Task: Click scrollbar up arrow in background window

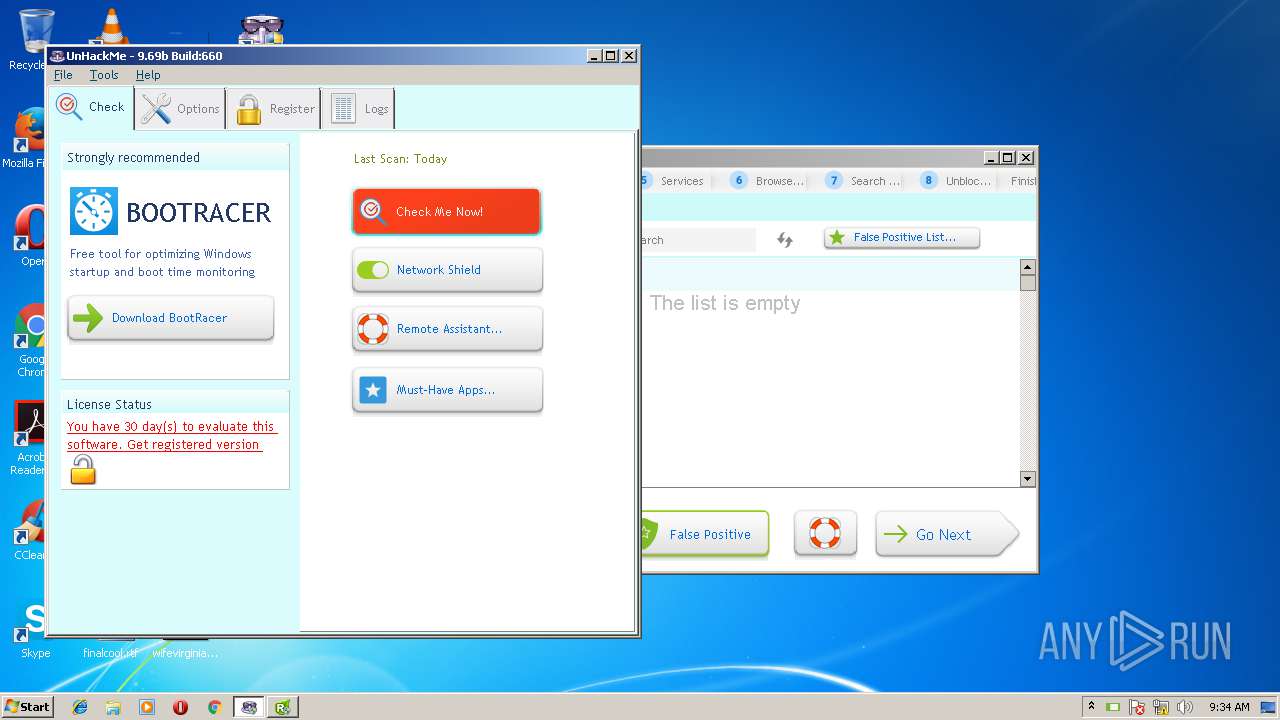Action: point(1027,267)
